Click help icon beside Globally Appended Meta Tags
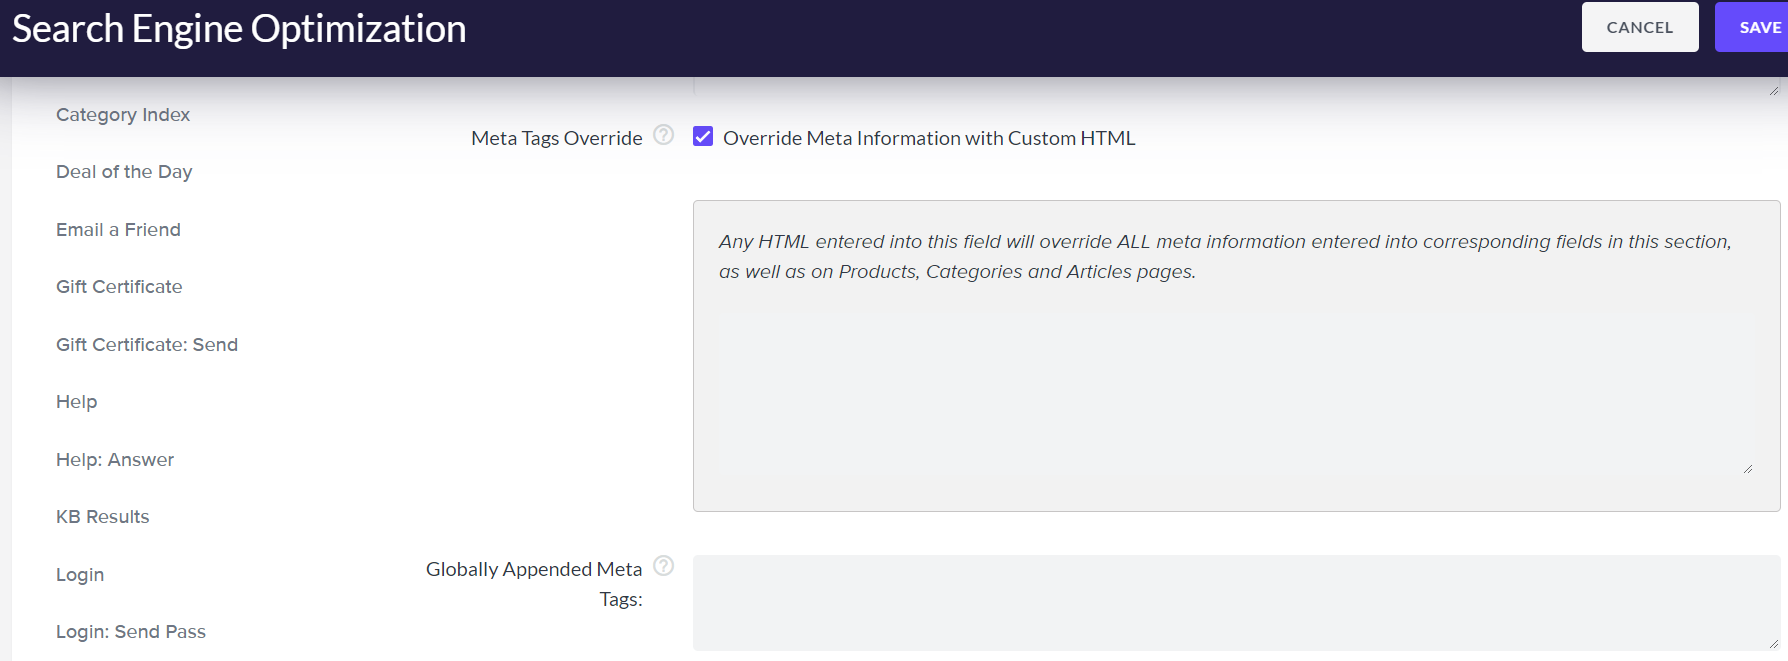 (663, 566)
